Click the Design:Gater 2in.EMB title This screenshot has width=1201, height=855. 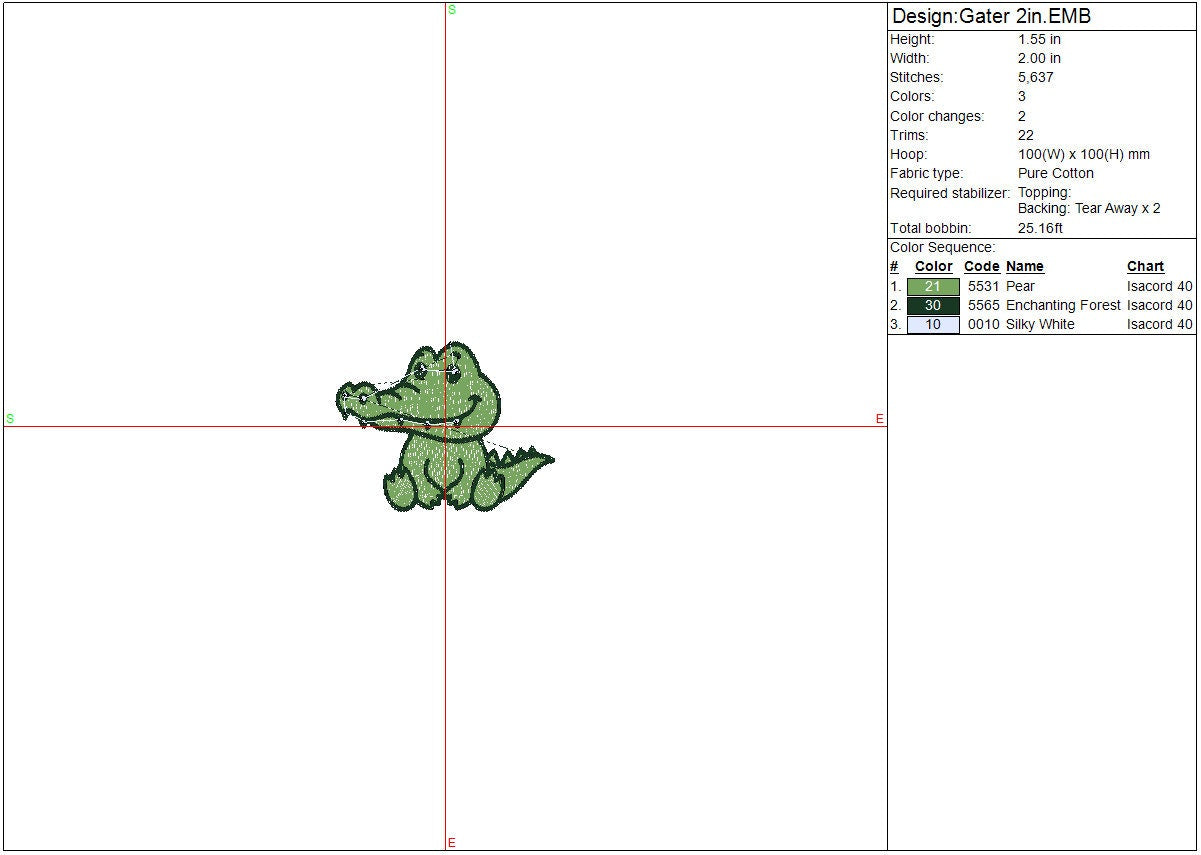point(991,17)
